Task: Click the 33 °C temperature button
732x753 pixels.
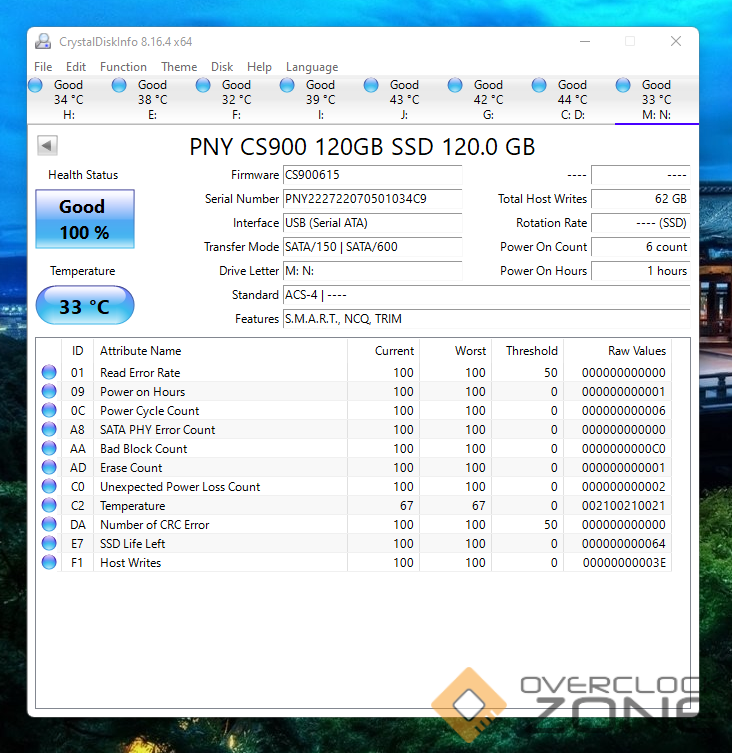Action: pos(85,305)
